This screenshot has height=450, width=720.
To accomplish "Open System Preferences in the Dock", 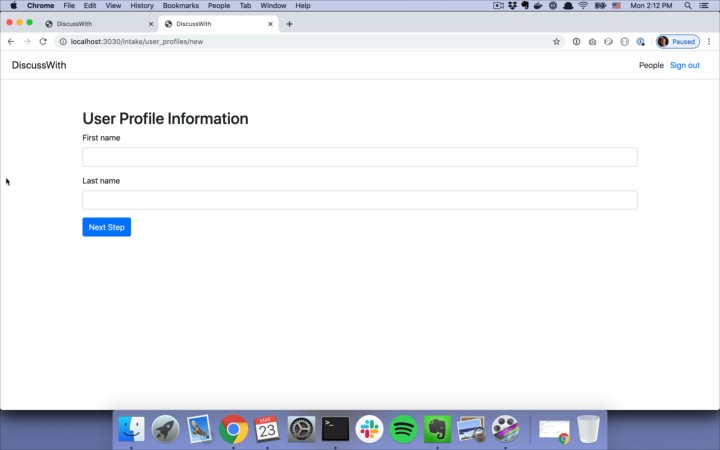I will [x=301, y=429].
